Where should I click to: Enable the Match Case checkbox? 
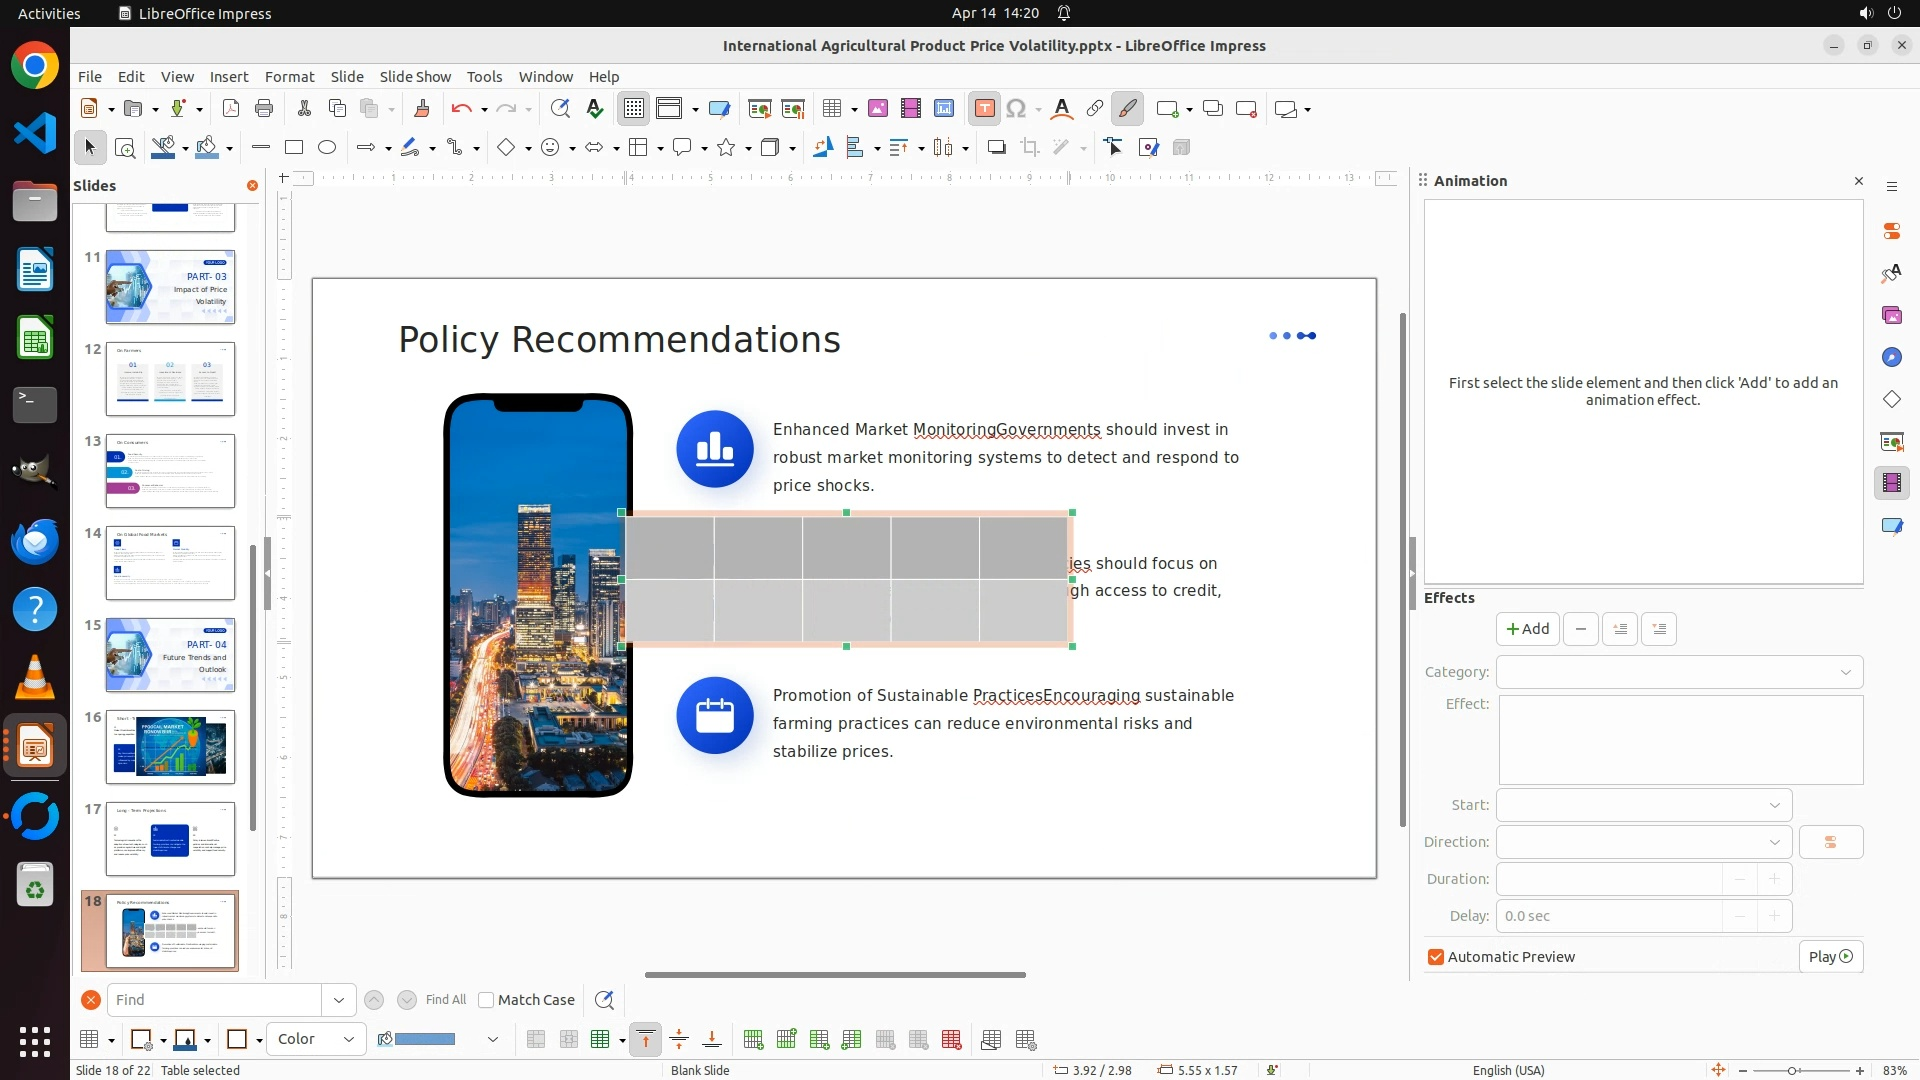[x=486, y=1000]
